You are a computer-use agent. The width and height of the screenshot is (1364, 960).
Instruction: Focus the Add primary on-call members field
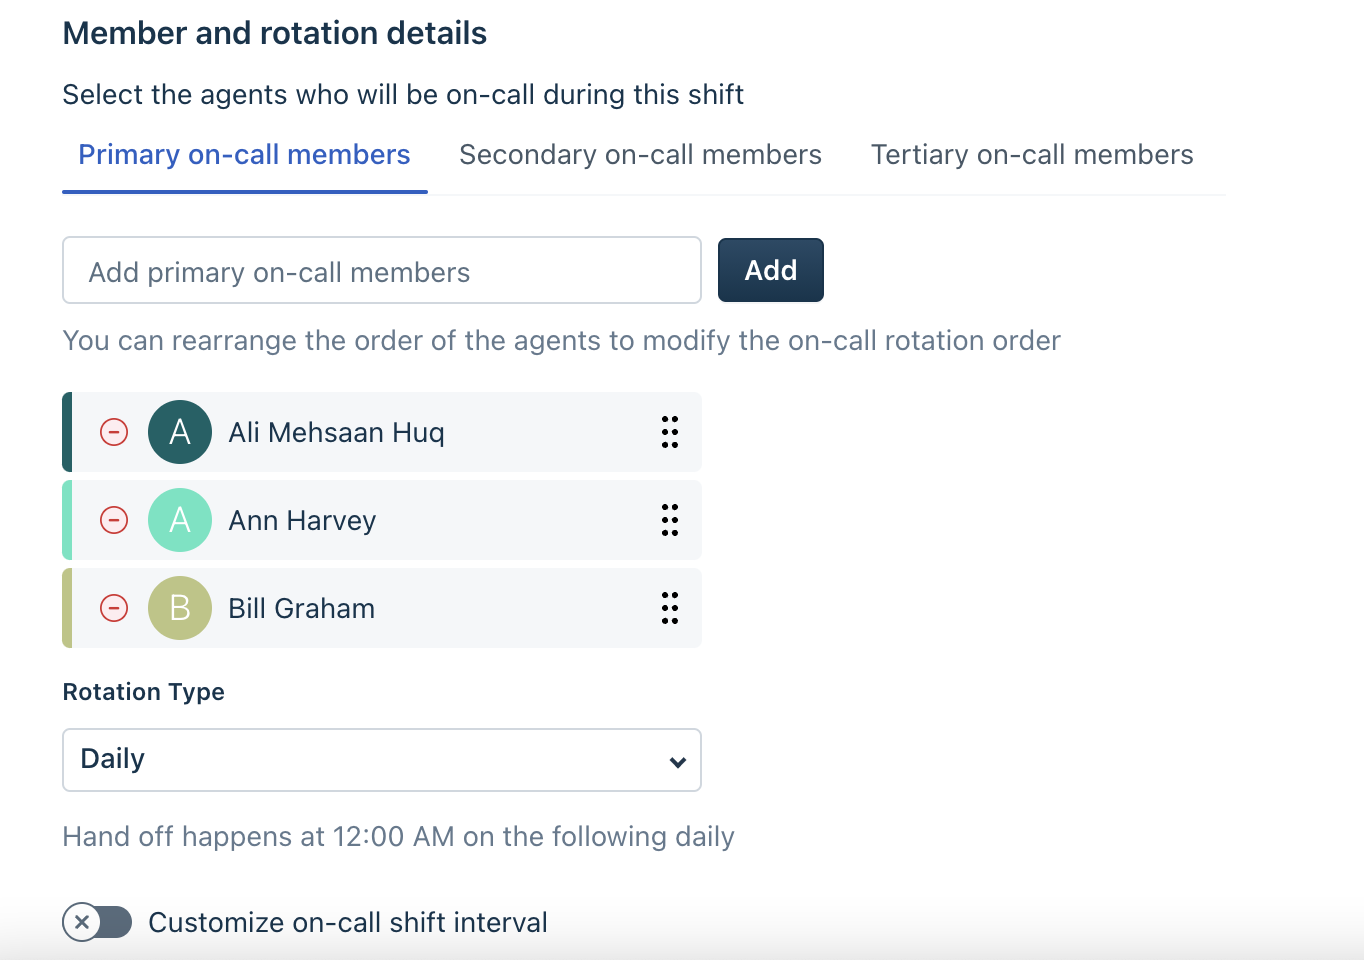pyautogui.click(x=381, y=271)
